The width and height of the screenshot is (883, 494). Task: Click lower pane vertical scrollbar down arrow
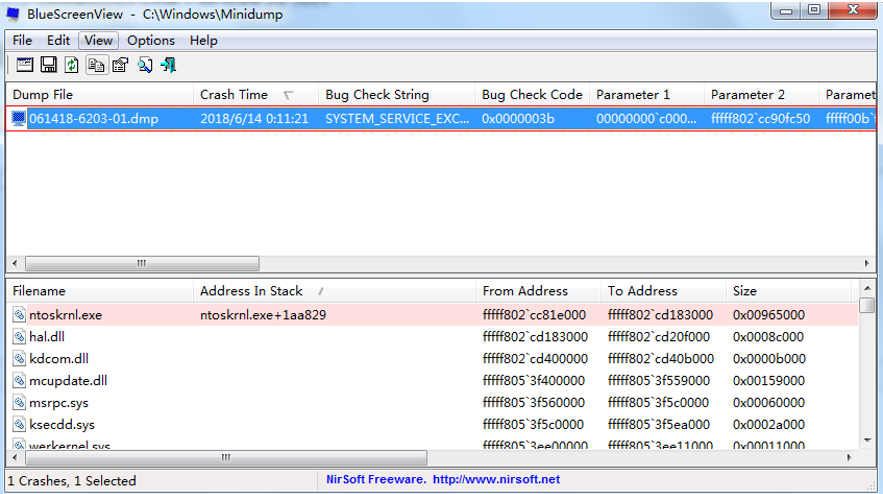click(868, 440)
